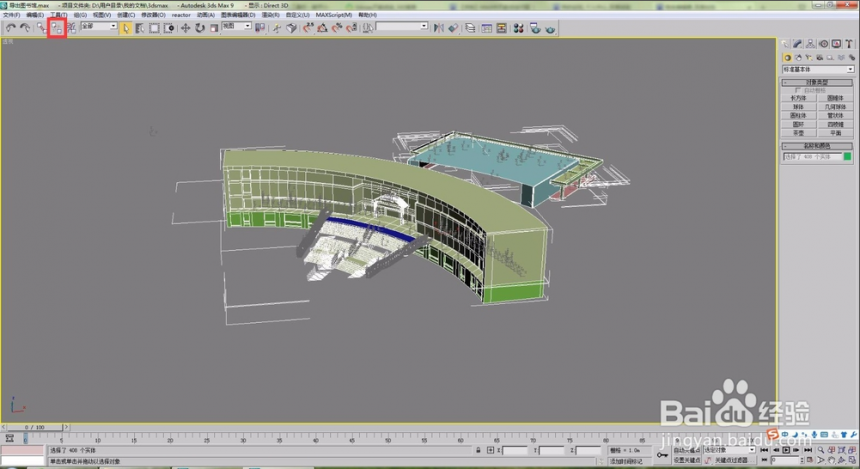Click the Align tool icon
Viewport: 860px width, 469px height.
pos(453,28)
